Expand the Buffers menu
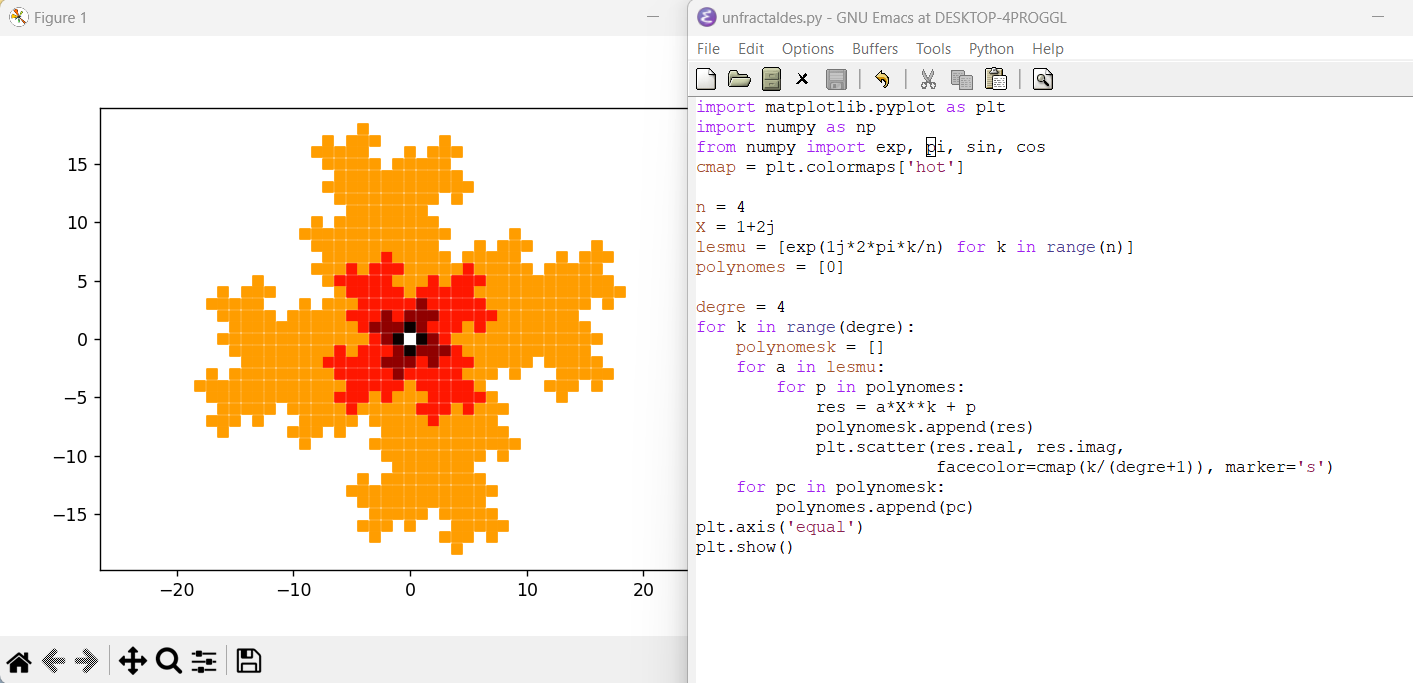The image size is (1413, 683). (x=875, y=49)
